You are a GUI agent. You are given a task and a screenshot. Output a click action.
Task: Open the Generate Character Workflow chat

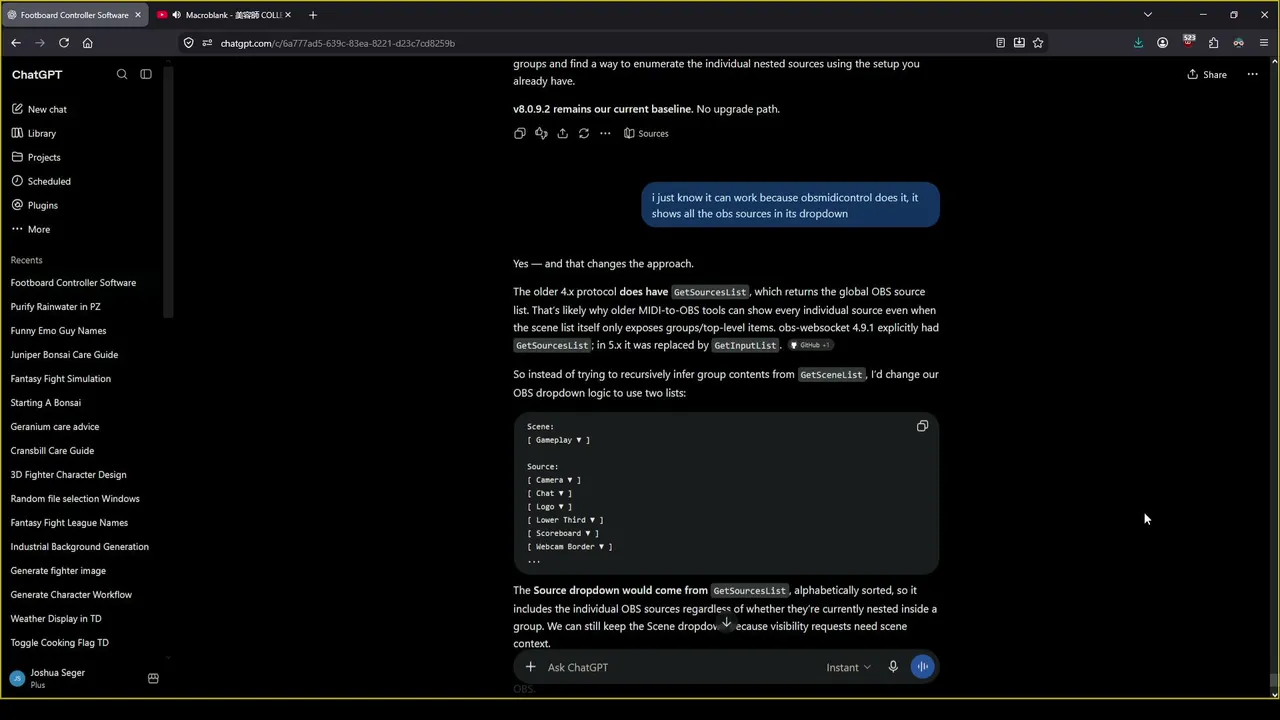click(71, 595)
